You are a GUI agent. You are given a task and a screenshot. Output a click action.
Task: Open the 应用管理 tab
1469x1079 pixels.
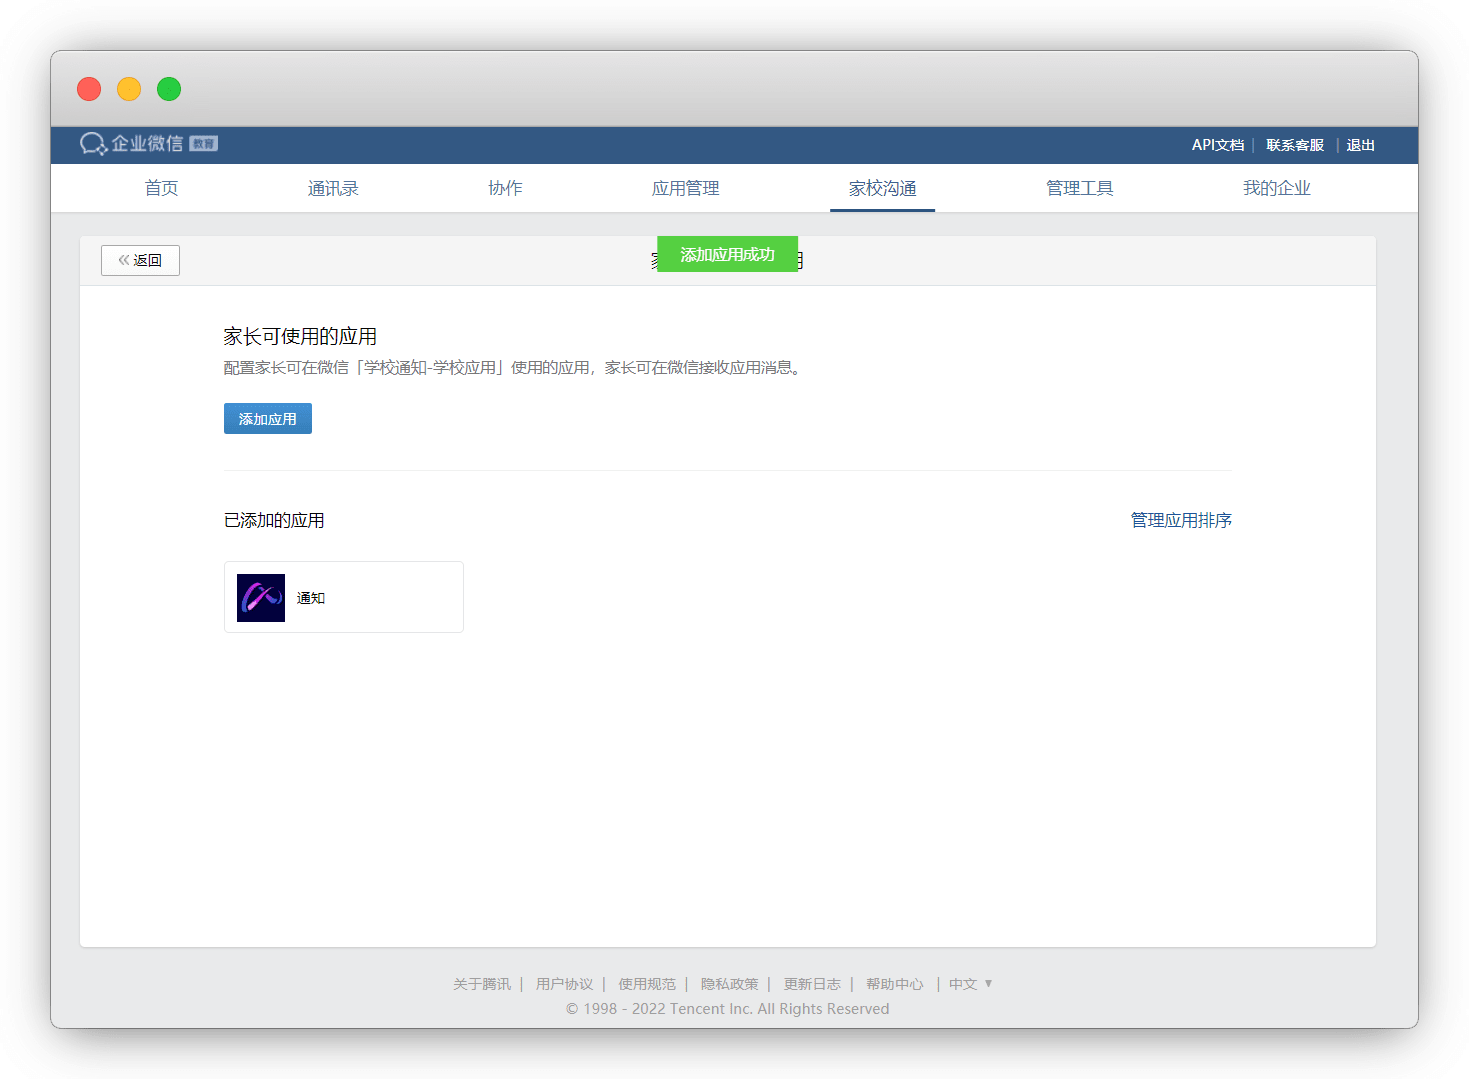point(685,188)
